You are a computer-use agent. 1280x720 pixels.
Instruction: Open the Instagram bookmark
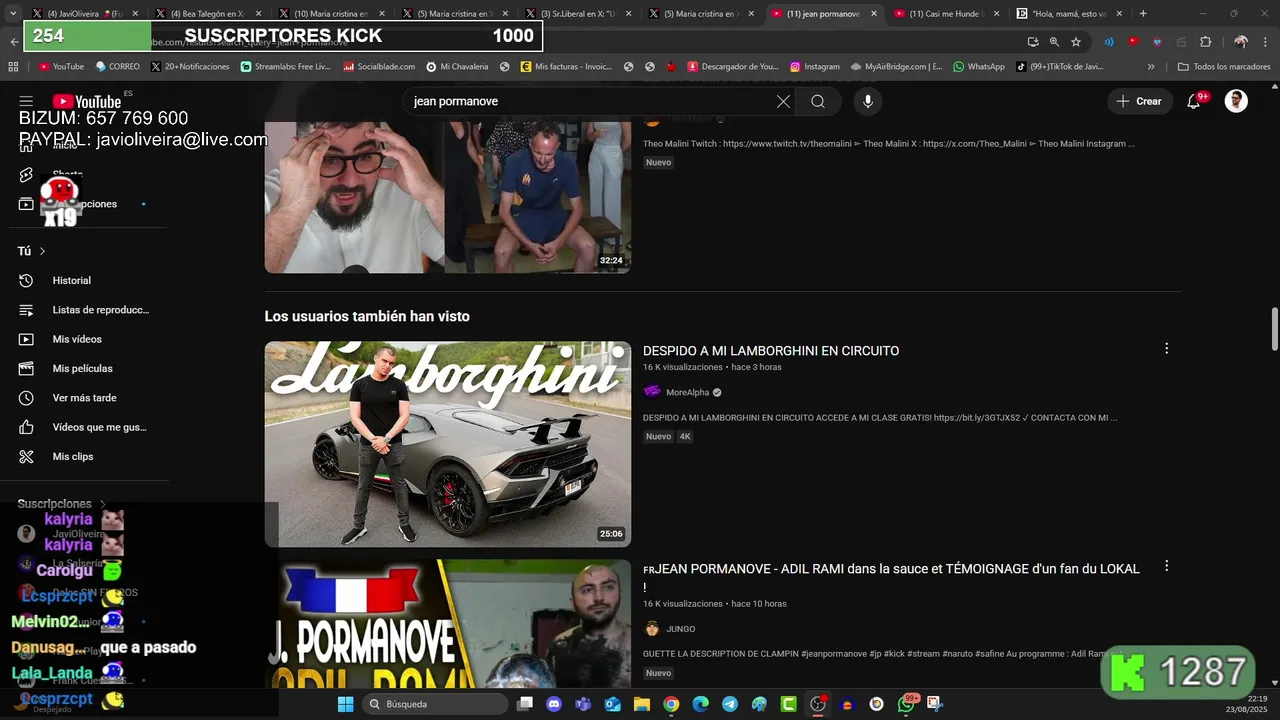814,67
